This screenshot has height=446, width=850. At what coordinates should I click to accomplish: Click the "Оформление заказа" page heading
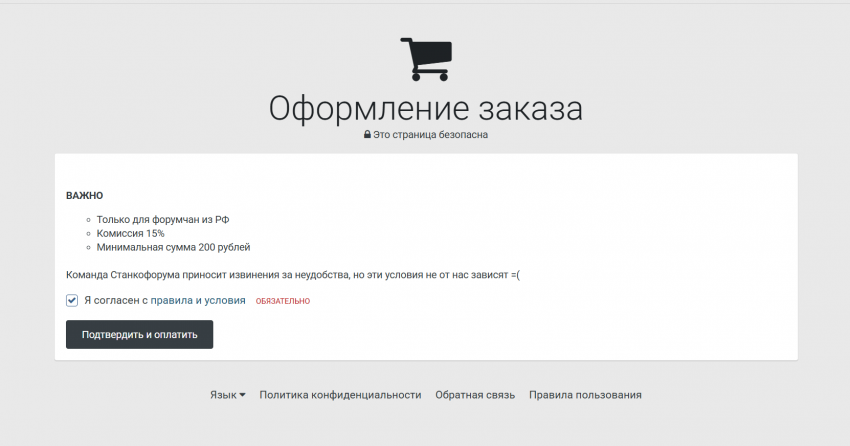[425, 108]
